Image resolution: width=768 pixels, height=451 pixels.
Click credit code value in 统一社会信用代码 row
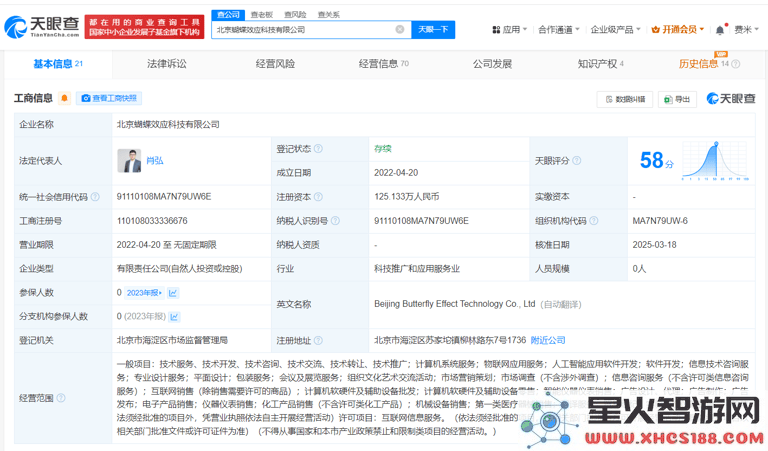[x=164, y=196]
